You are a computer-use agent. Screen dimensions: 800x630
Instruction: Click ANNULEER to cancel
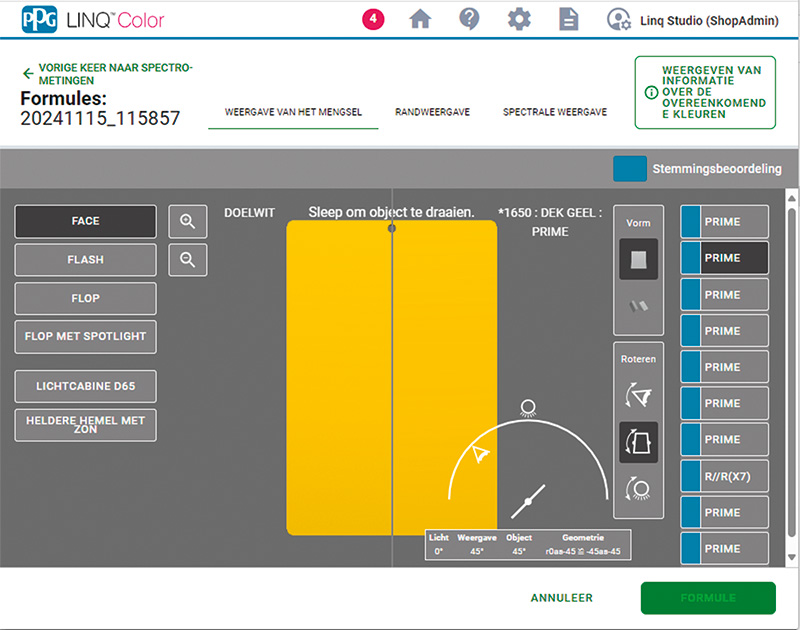point(561,598)
